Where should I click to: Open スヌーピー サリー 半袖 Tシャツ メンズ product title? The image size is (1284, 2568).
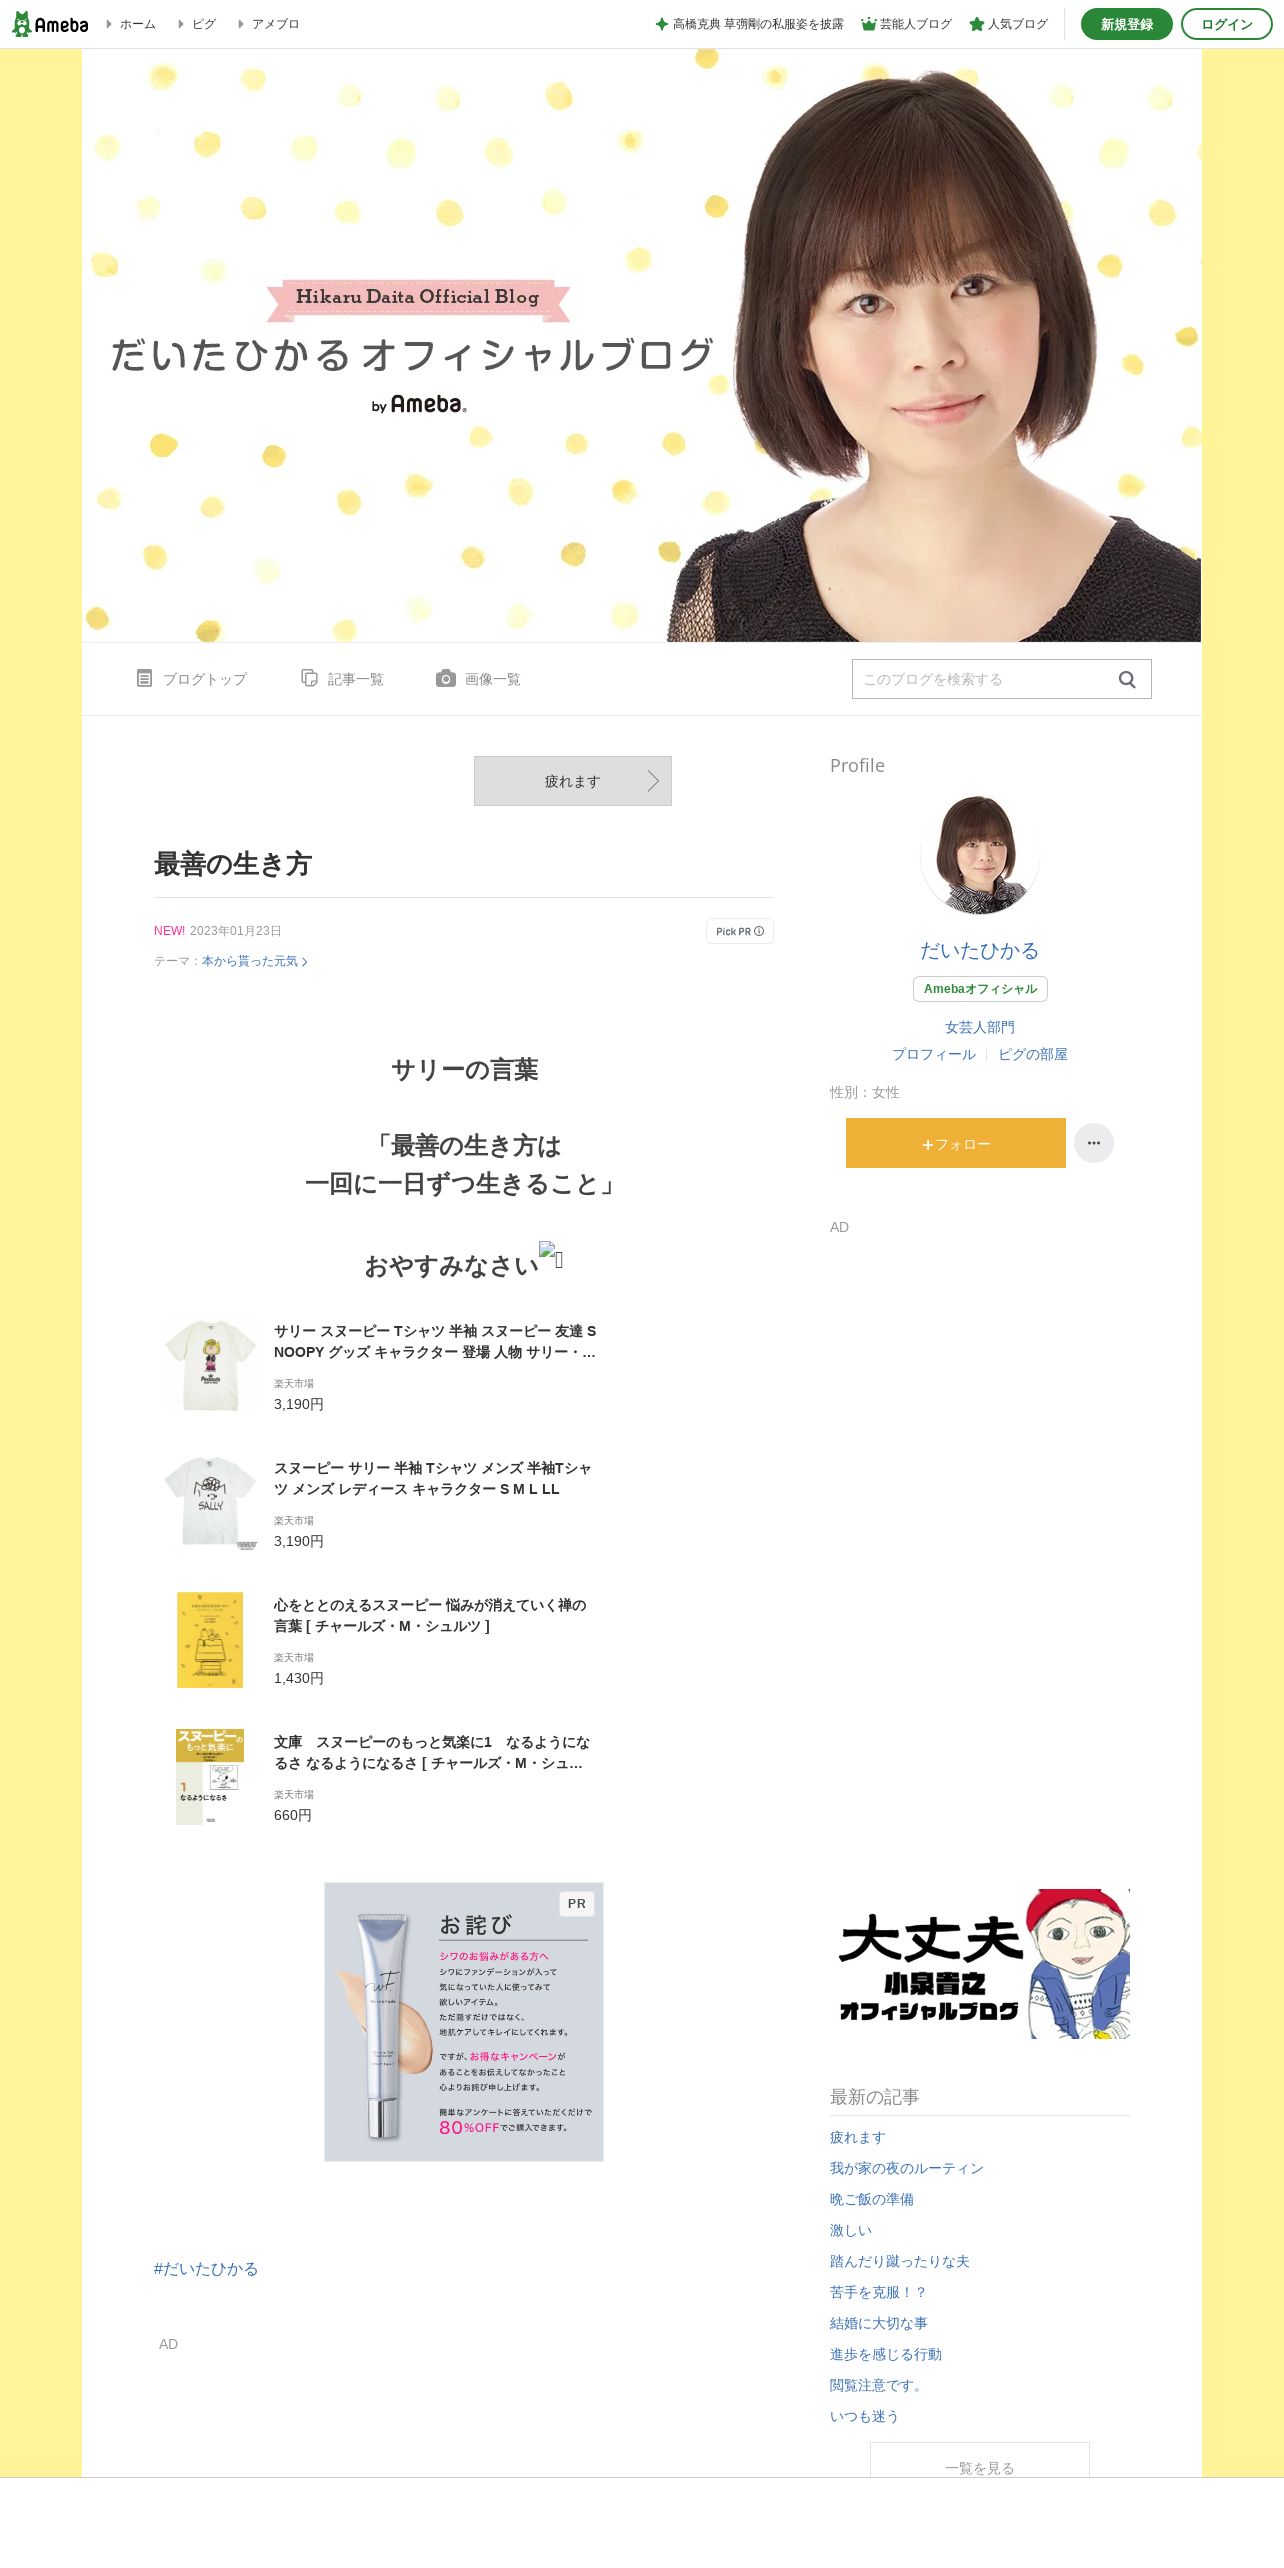click(x=433, y=1478)
